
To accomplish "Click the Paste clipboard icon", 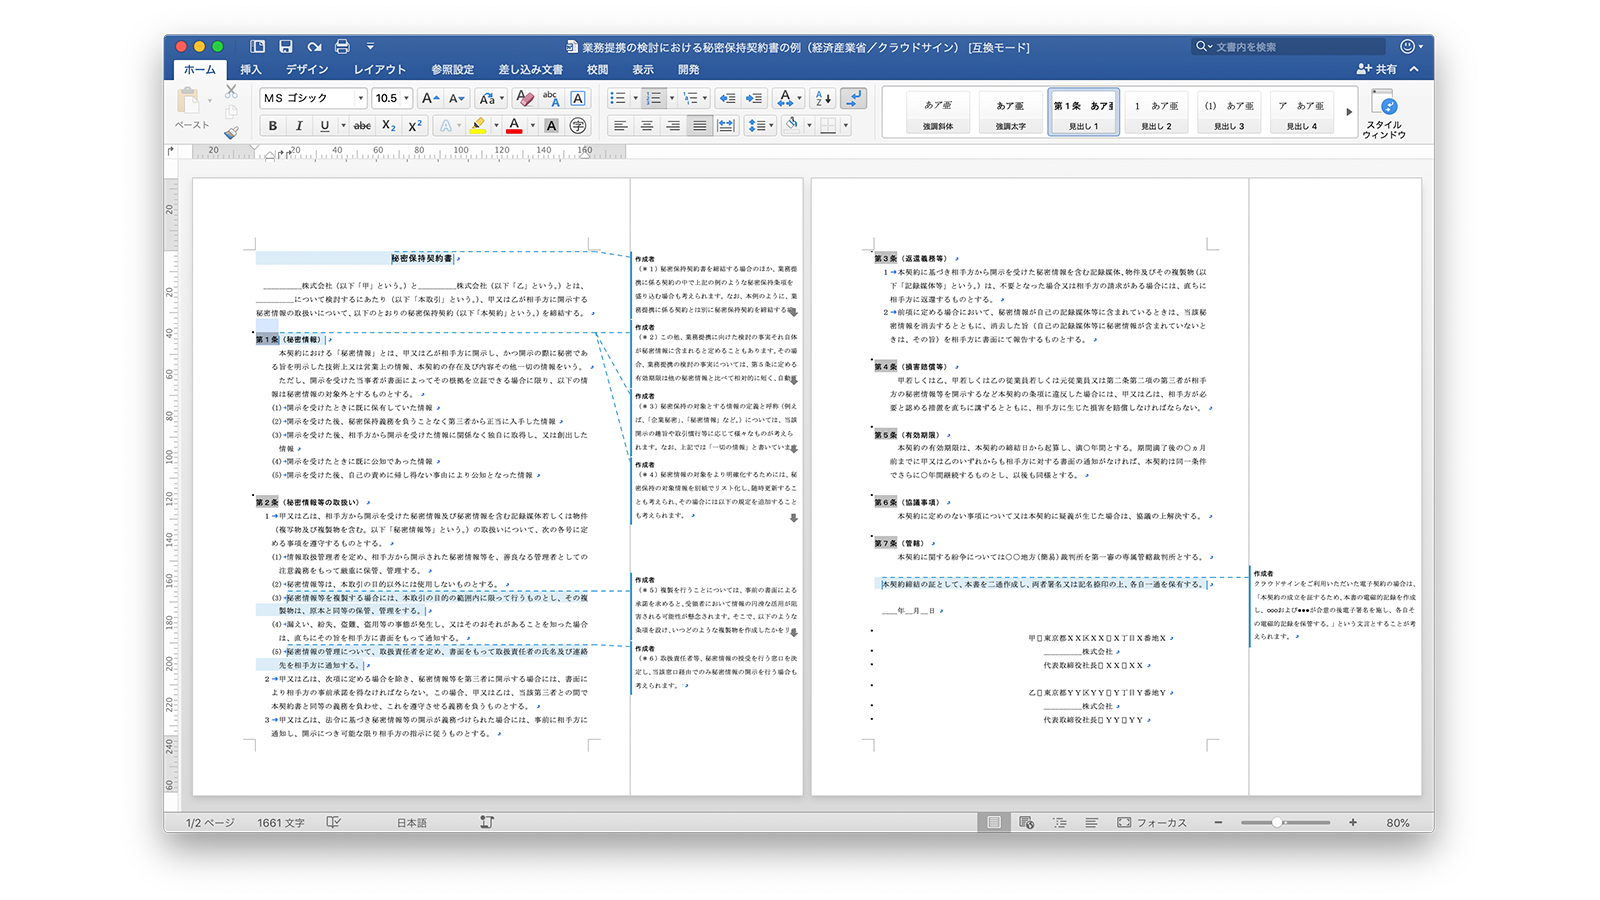I will (x=189, y=102).
